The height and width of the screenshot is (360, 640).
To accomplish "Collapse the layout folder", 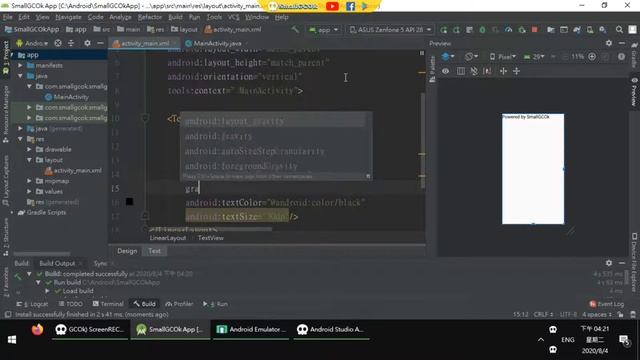I will (x=29, y=160).
